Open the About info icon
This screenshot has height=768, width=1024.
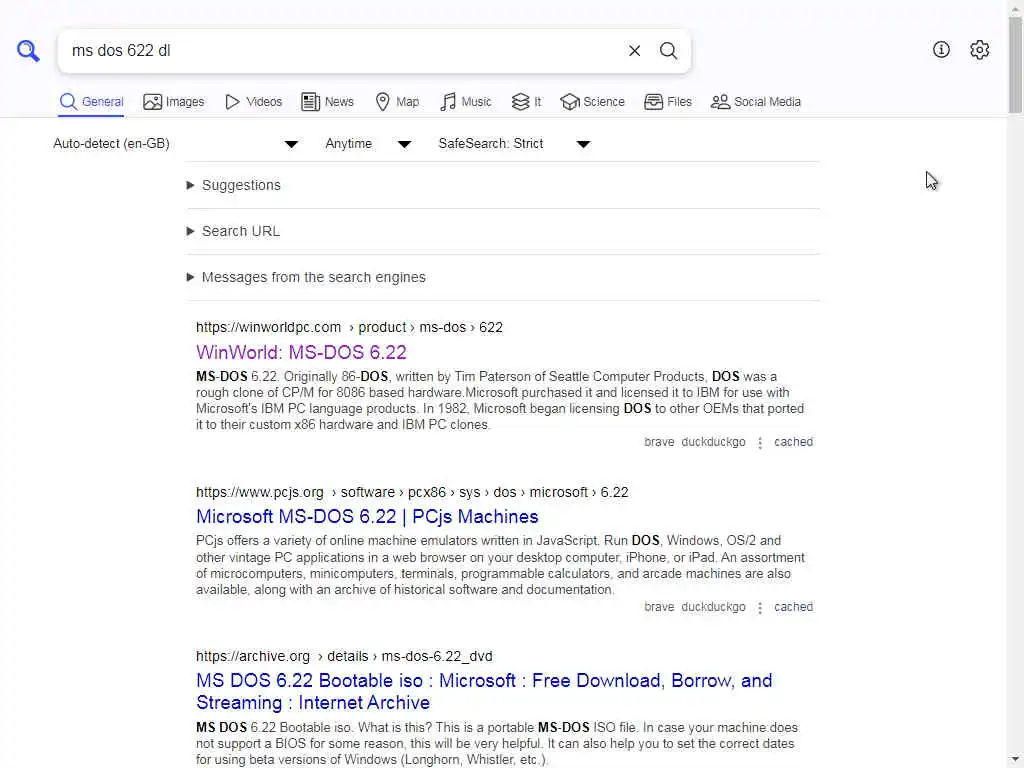[941, 50]
